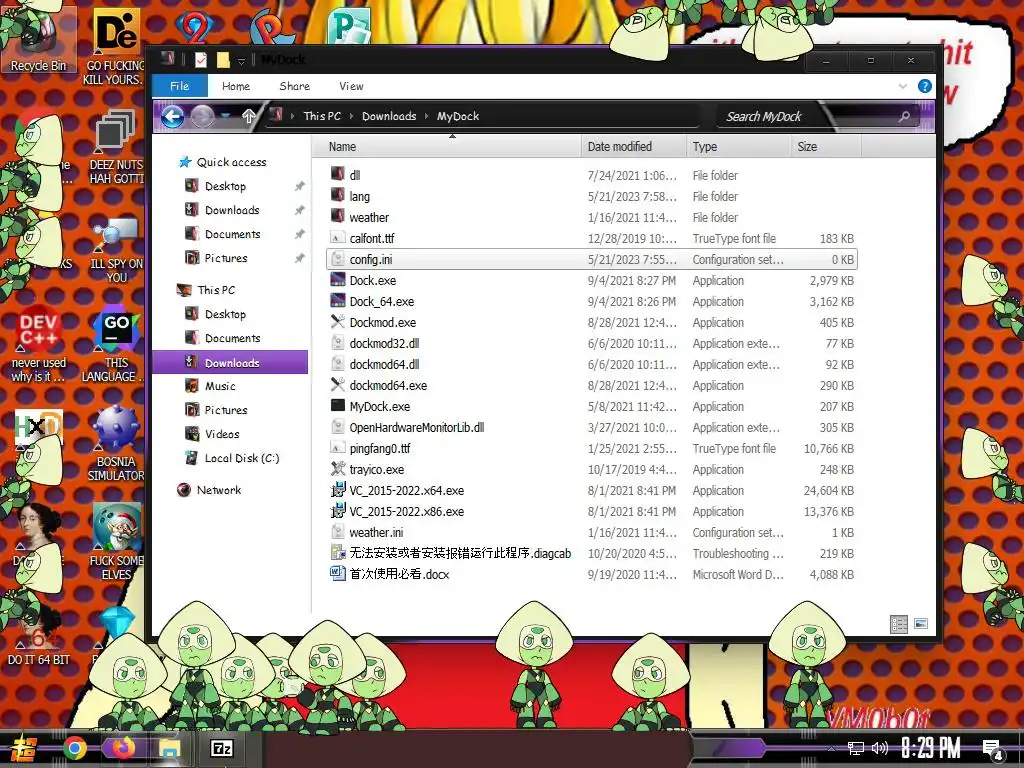This screenshot has width=1024, height=768.
Task: Open Firefox from the taskbar
Action: (x=124, y=747)
